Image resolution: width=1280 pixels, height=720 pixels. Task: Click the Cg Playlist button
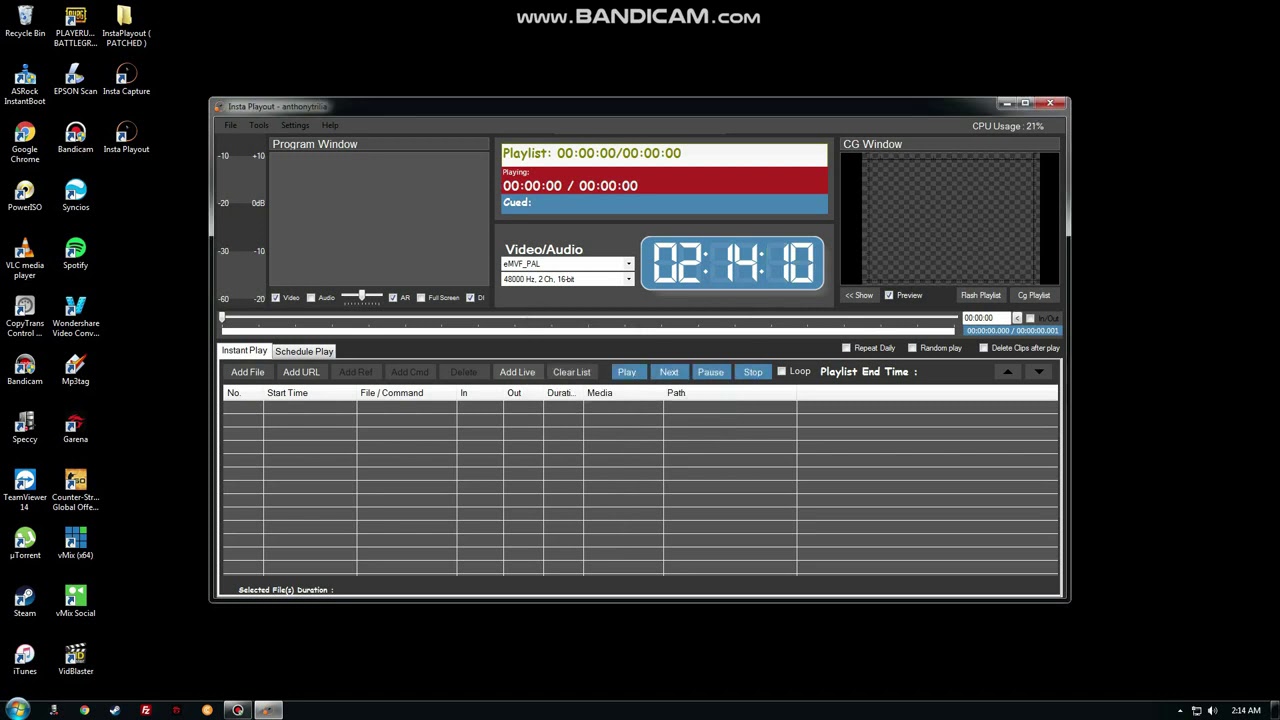pos(1034,295)
